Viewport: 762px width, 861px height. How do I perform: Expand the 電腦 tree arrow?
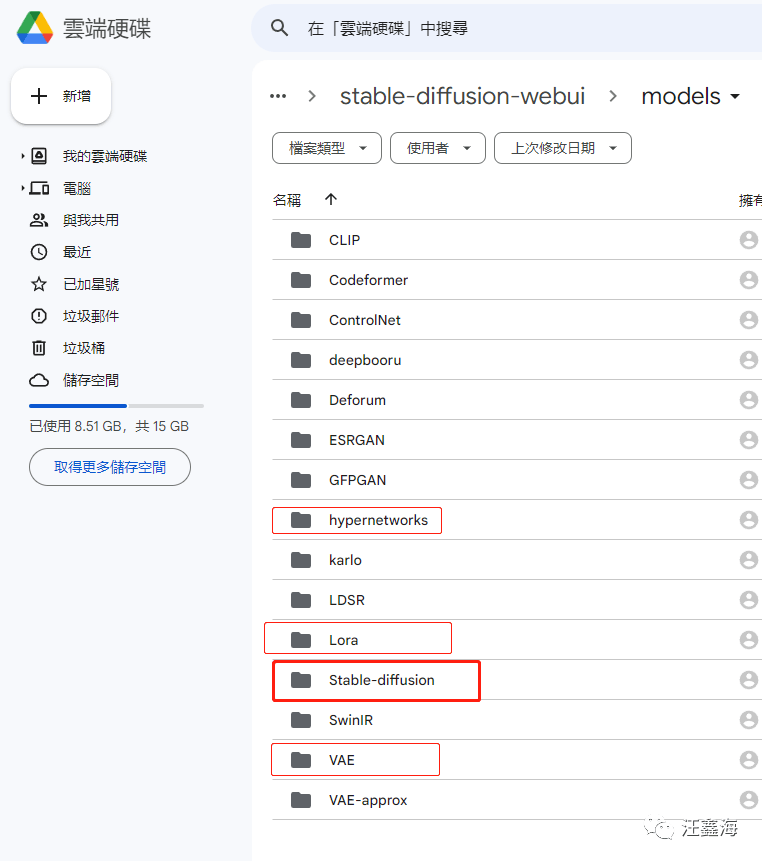point(23,188)
